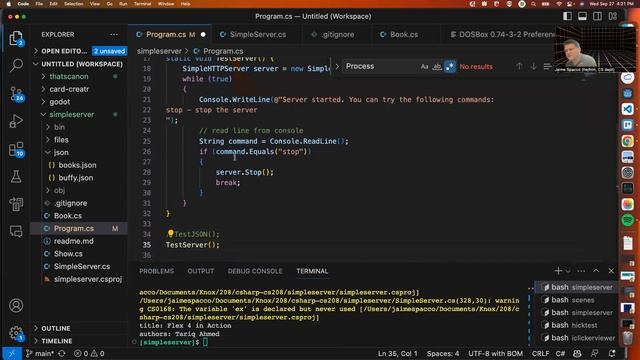Expand replace field chevron in find widget
Viewport: 640px width, 360px height.
337,66
